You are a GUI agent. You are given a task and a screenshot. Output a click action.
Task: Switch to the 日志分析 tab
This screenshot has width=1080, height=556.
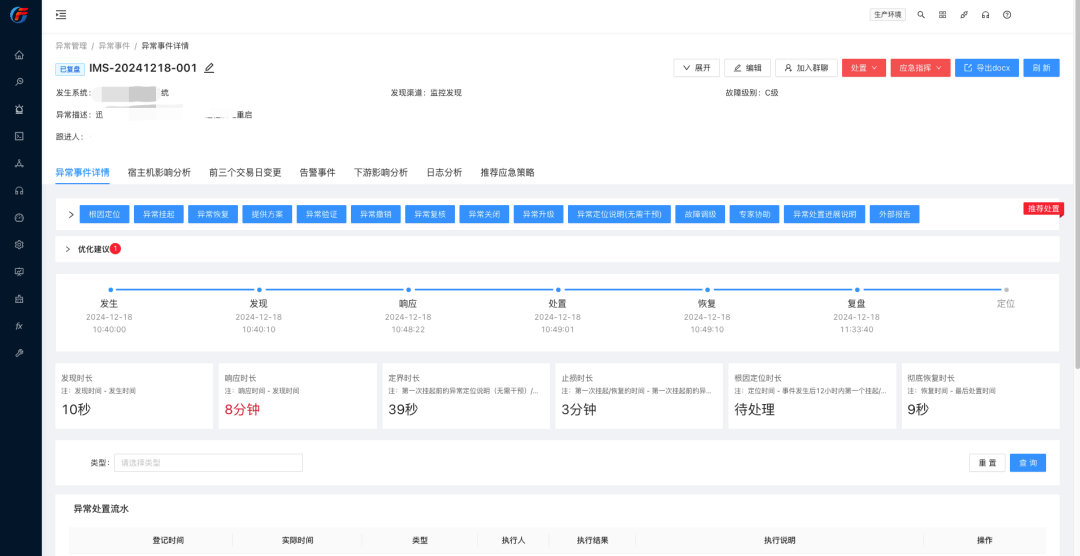pyautogui.click(x=444, y=173)
